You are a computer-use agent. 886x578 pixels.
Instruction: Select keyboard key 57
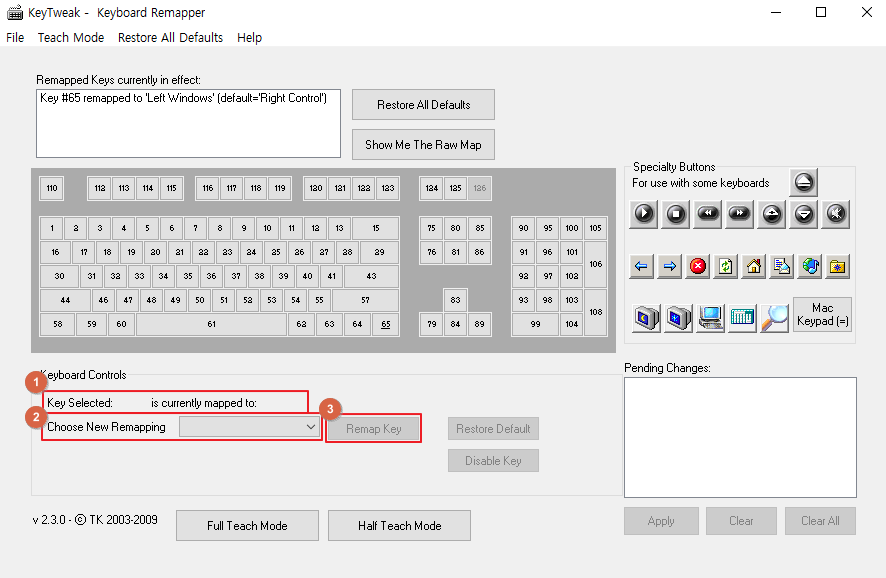365,300
